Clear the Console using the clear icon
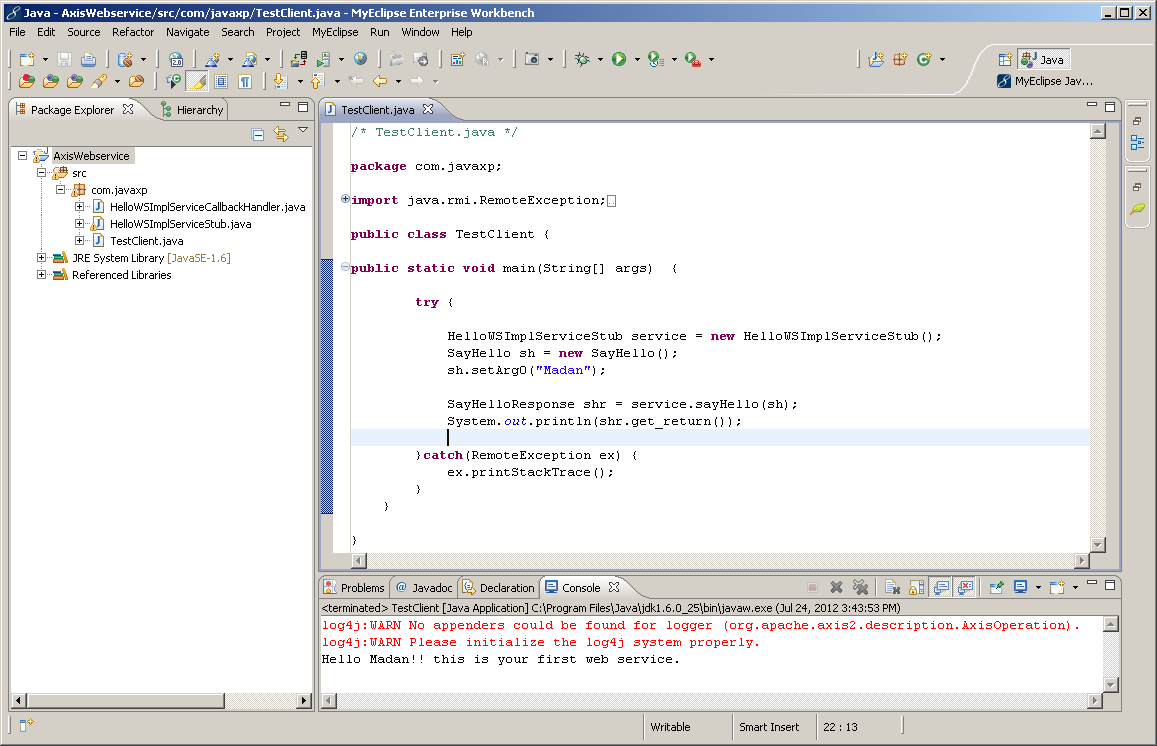This screenshot has width=1157, height=746. pos(894,587)
